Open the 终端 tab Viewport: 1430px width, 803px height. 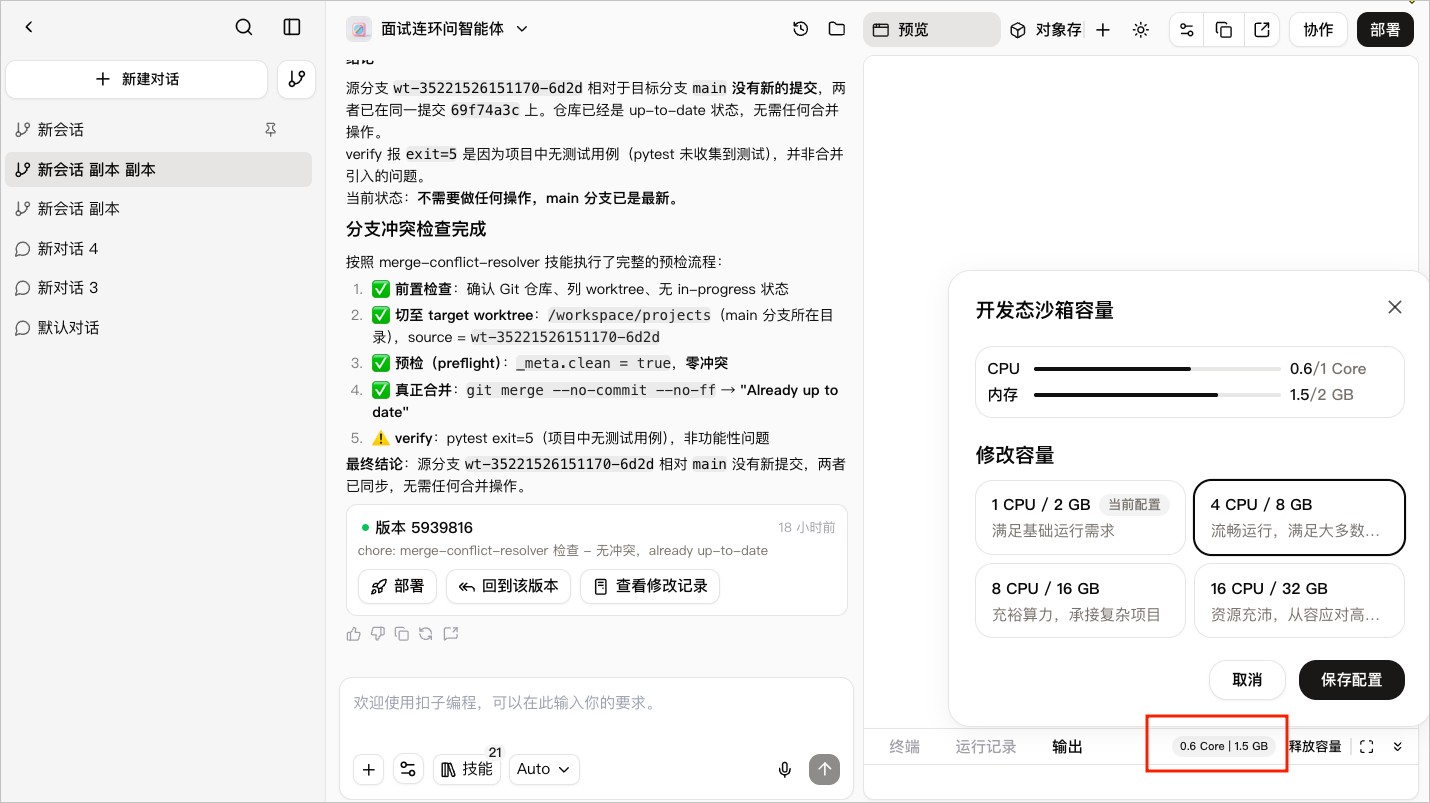(x=904, y=746)
